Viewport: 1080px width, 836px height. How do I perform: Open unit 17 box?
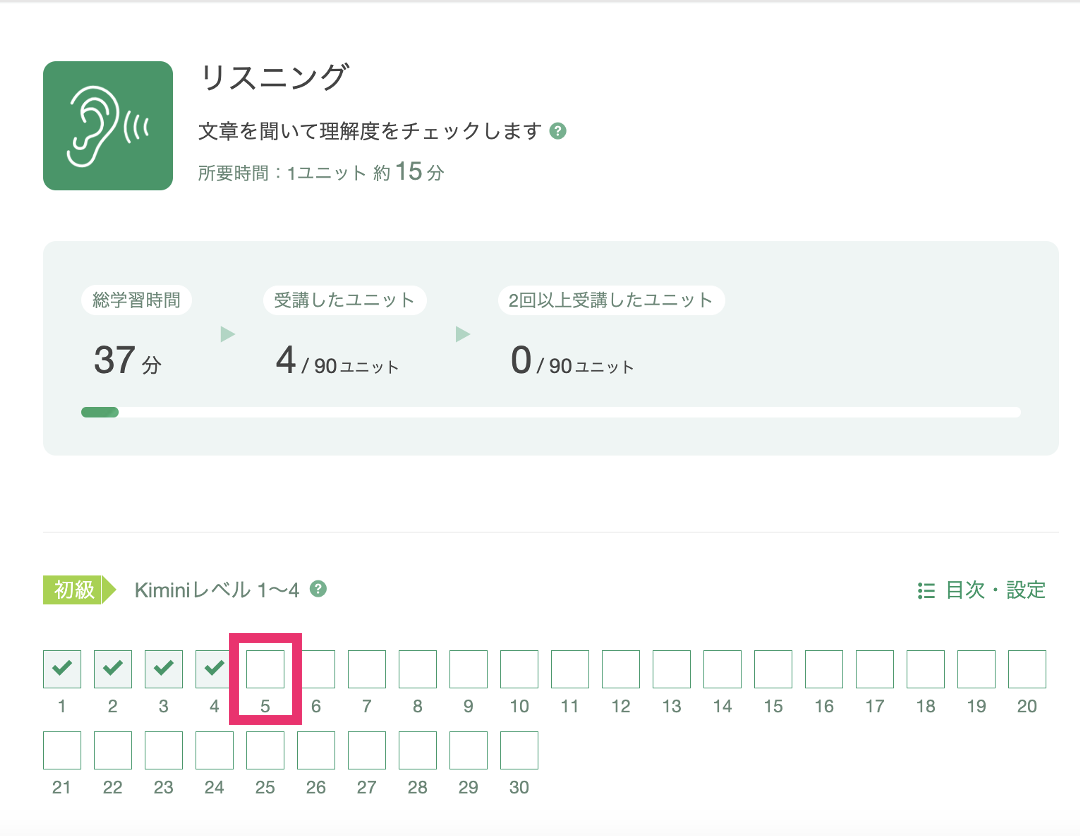click(875, 669)
